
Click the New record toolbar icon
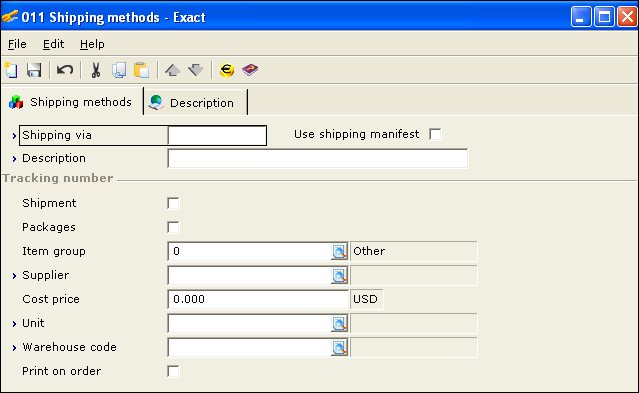point(11,70)
